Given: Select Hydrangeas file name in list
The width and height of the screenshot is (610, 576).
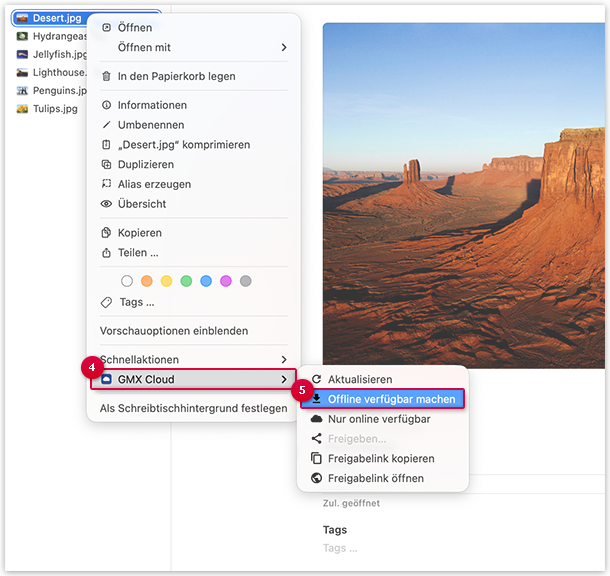Looking at the screenshot, I should (x=60, y=36).
